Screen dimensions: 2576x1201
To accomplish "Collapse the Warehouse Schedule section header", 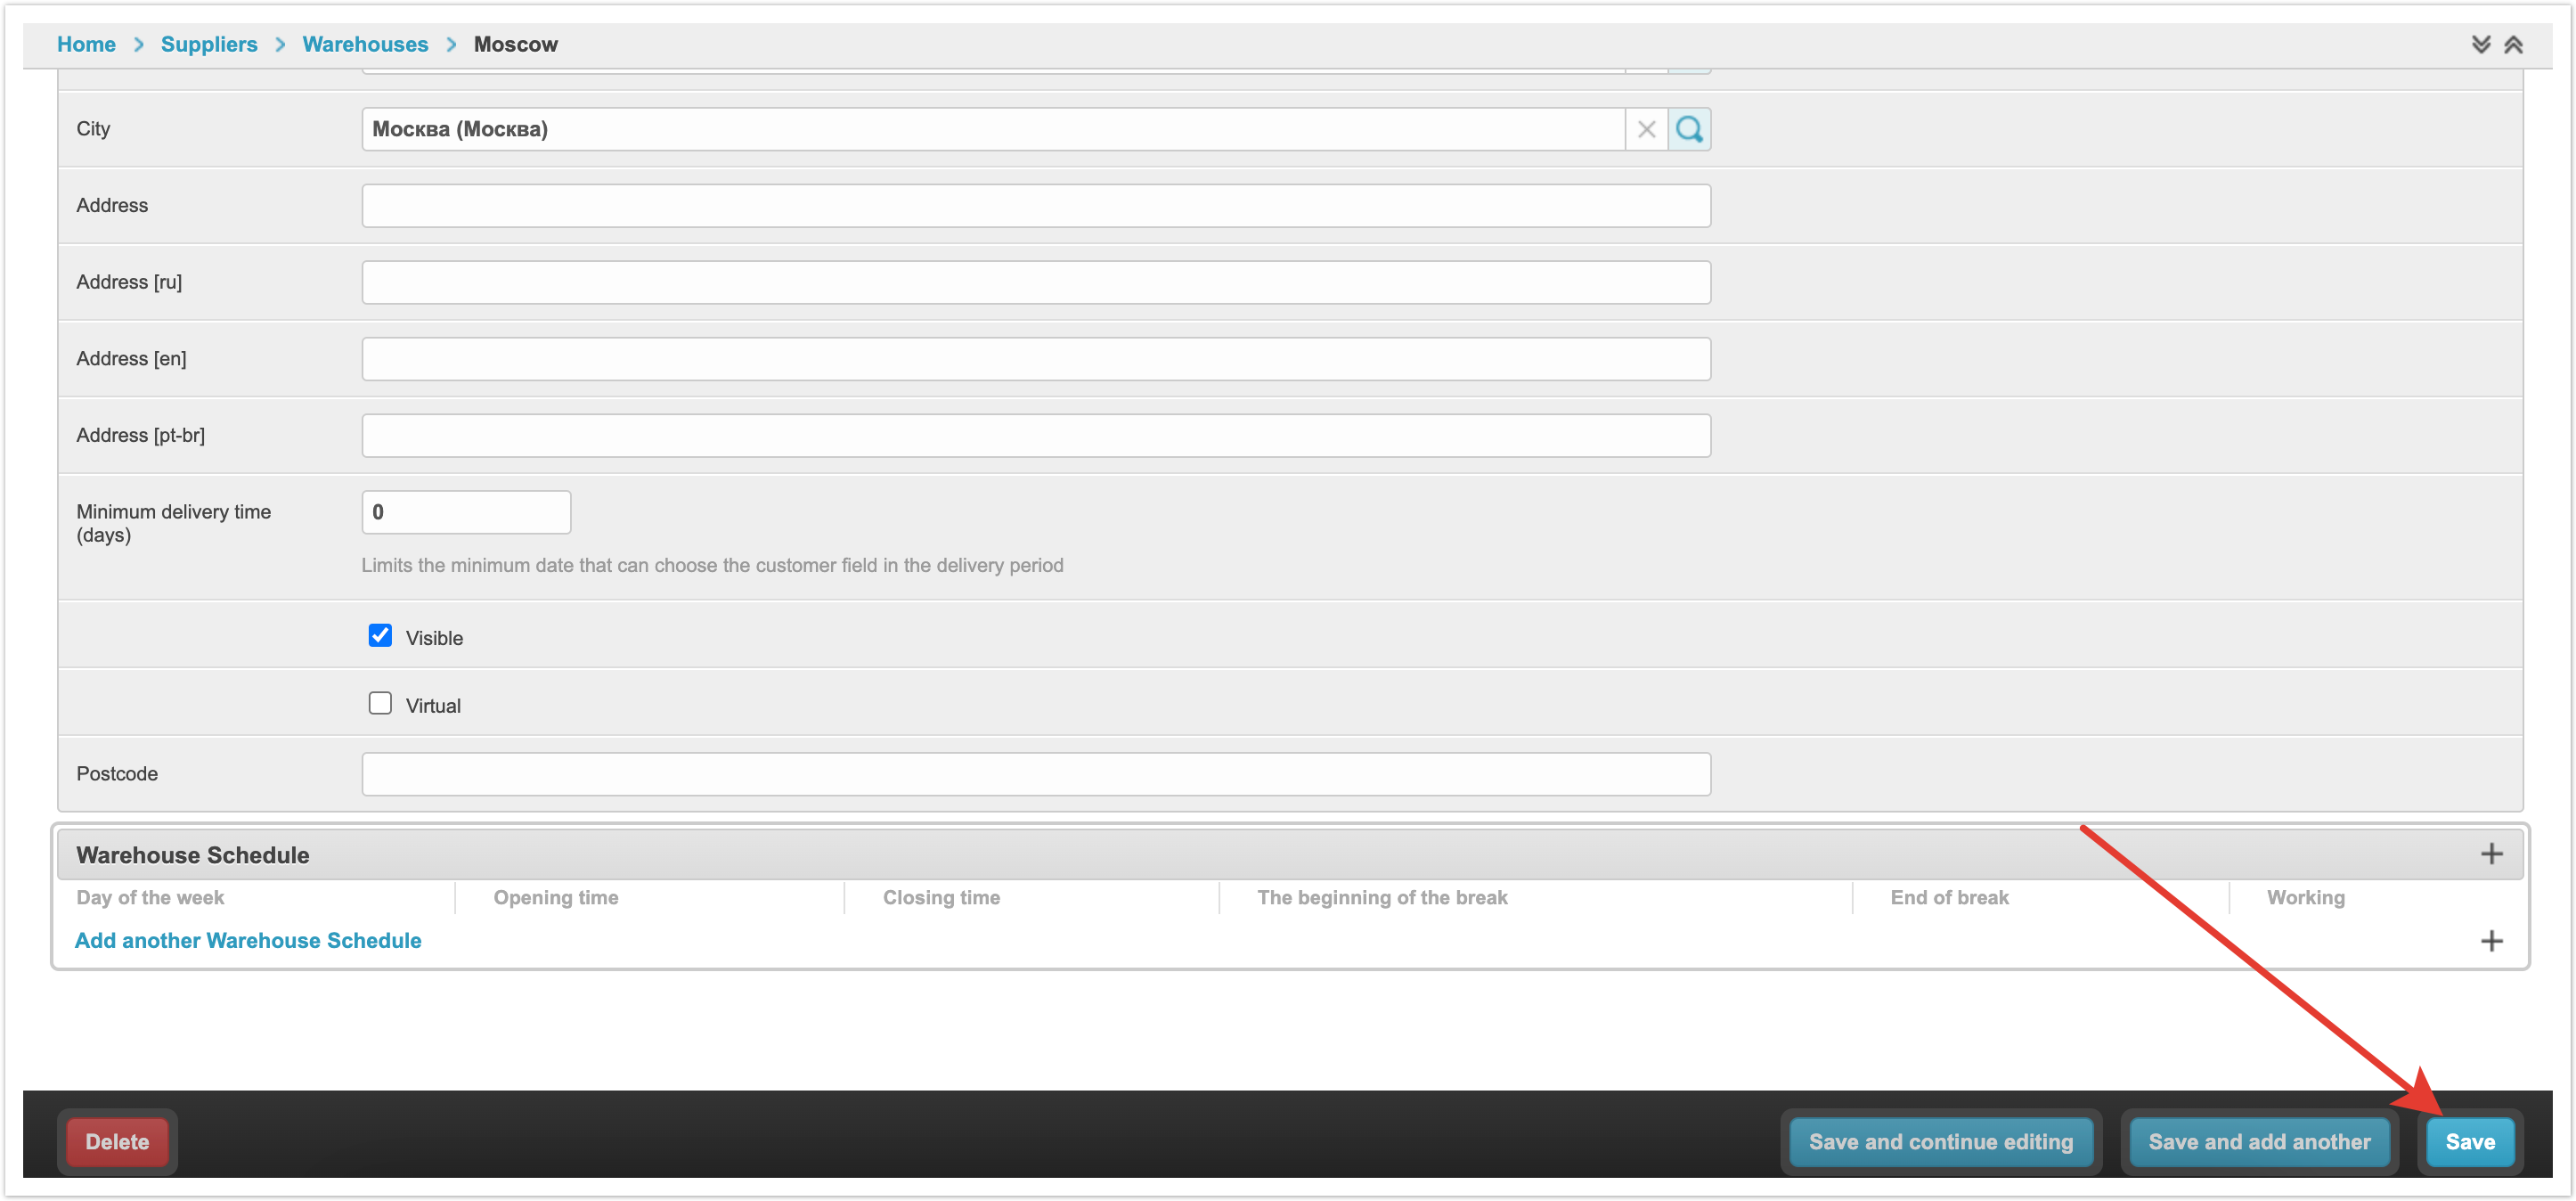I will (x=193, y=855).
